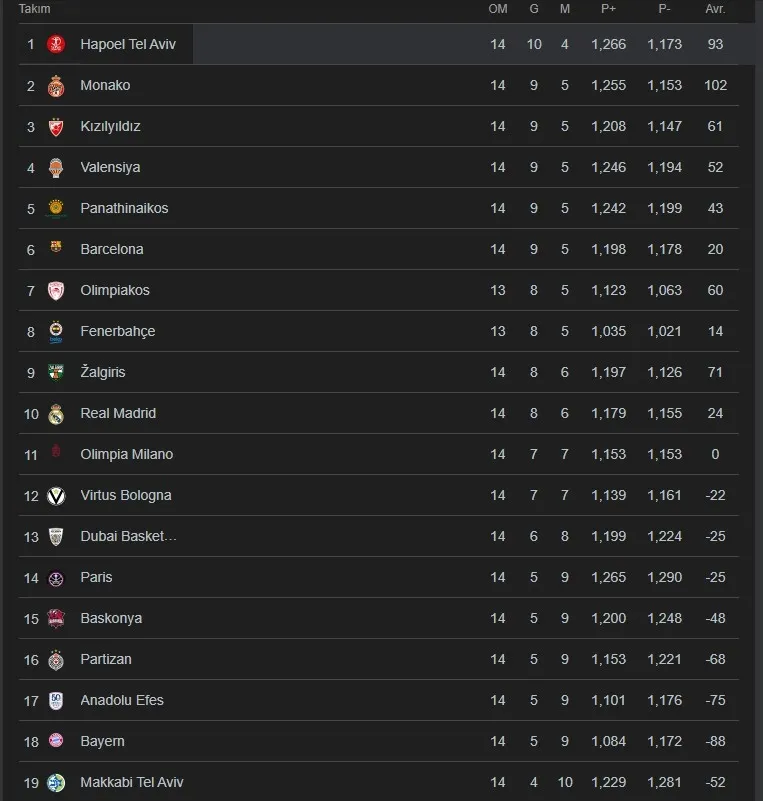Click the Makkabi Tel Aviv team name
The width and height of the screenshot is (763, 801).
[x=132, y=783]
